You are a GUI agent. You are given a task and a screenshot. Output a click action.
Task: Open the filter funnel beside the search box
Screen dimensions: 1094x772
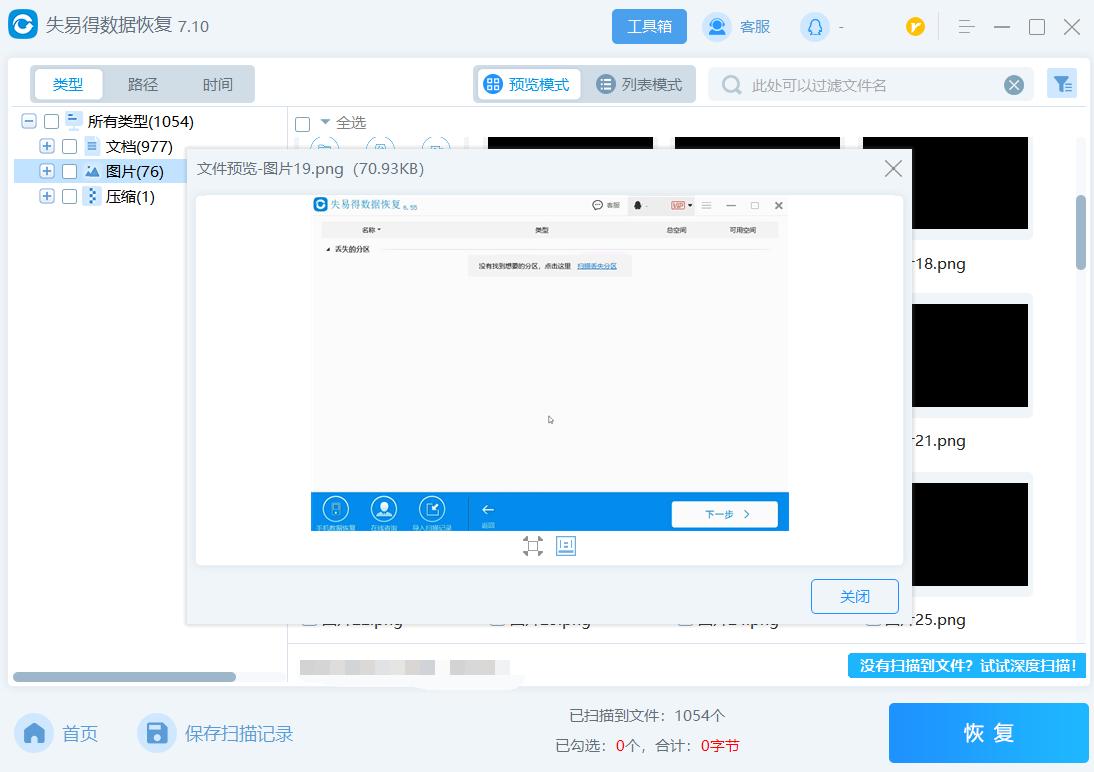coord(1062,84)
